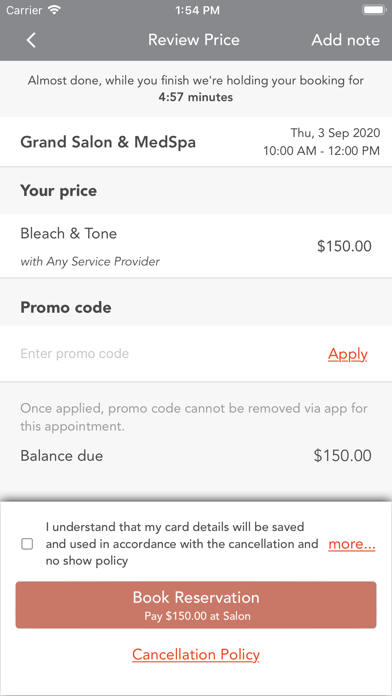The width and height of the screenshot is (392, 696).
Task: Tap the $150.00 service price
Action: 344,246
